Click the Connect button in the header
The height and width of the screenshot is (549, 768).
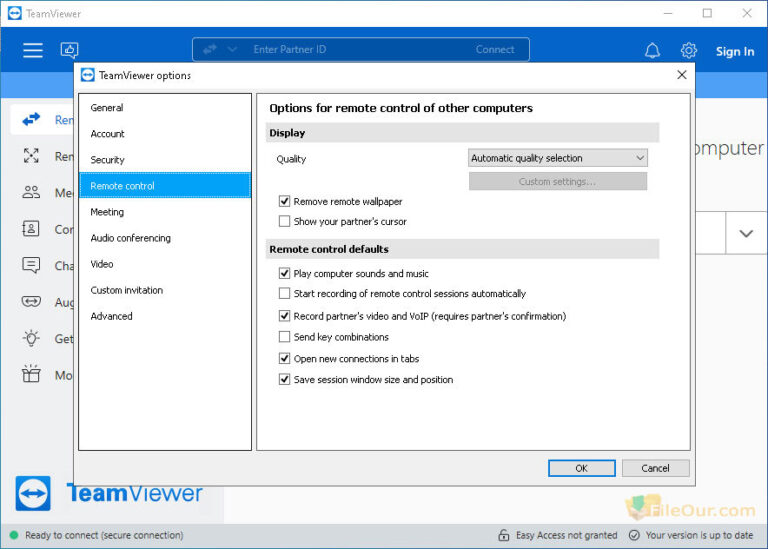click(495, 49)
